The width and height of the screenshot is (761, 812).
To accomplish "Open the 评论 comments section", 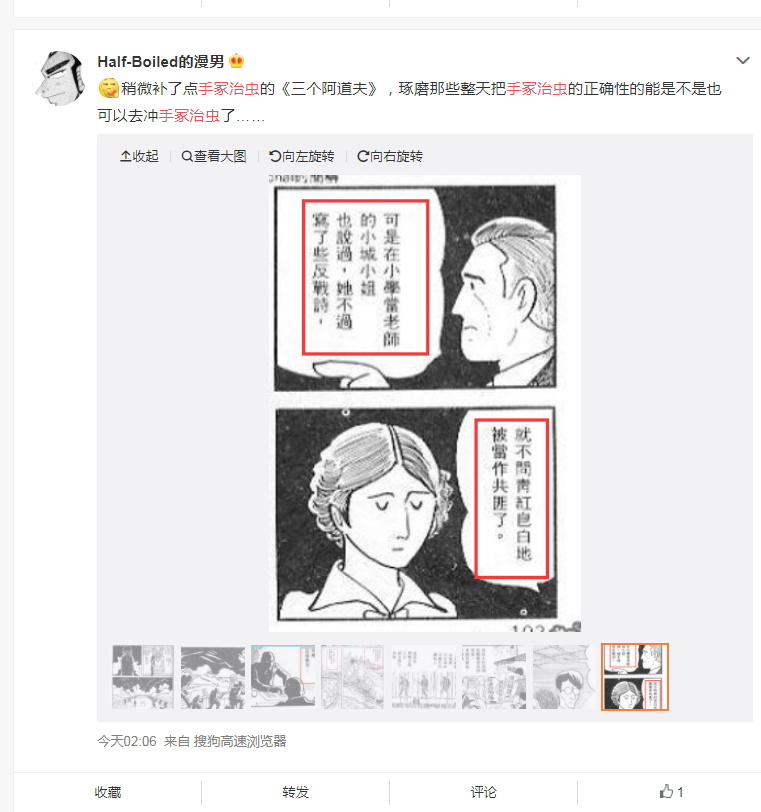I will [484, 792].
